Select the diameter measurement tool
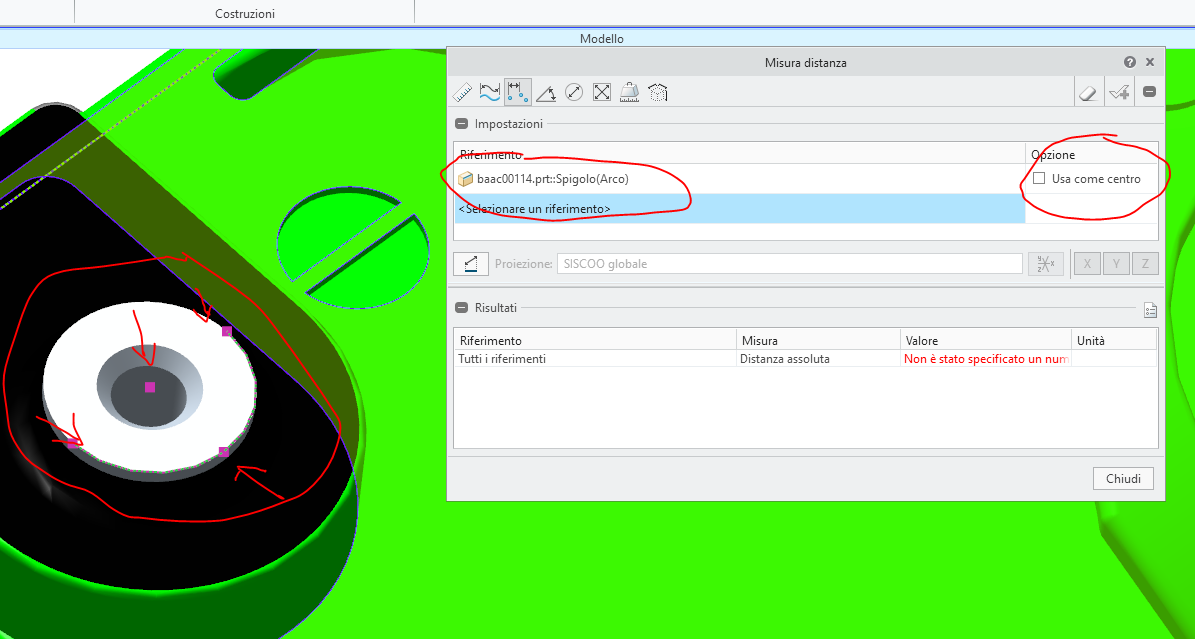1195x639 pixels. point(574,91)
